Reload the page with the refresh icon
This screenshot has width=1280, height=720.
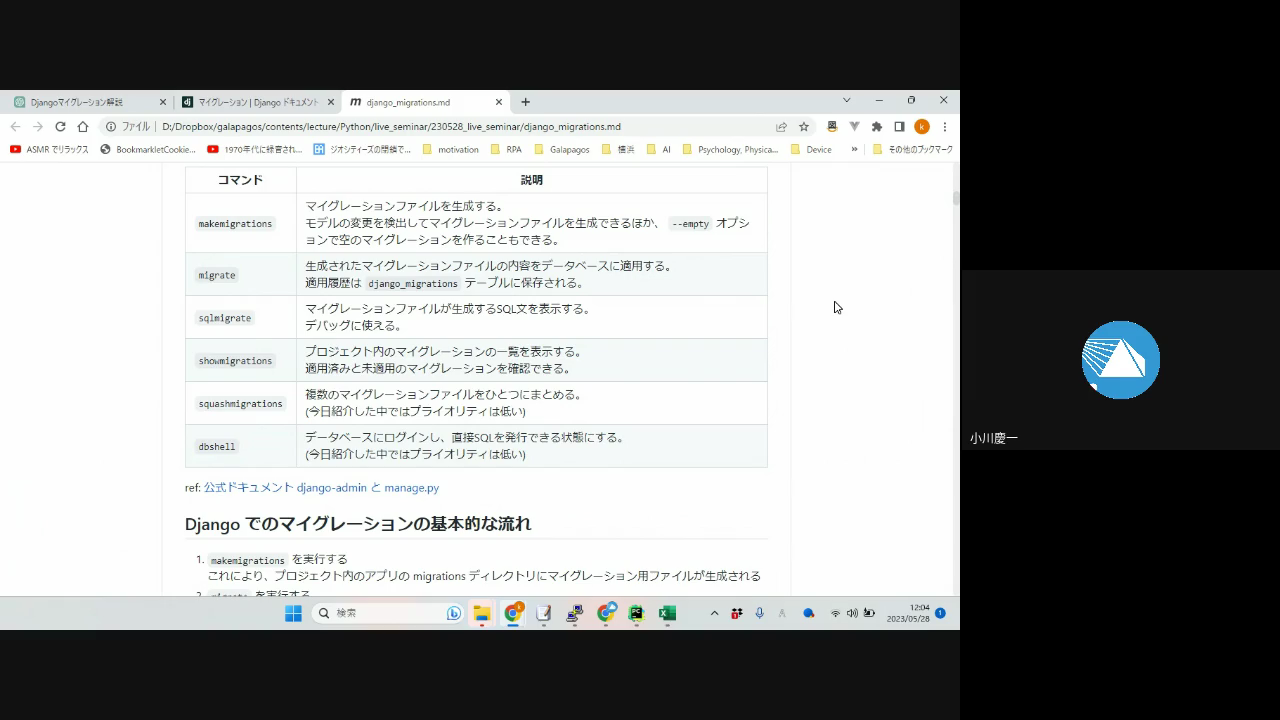pyautogui.click(x=60, y=127)
